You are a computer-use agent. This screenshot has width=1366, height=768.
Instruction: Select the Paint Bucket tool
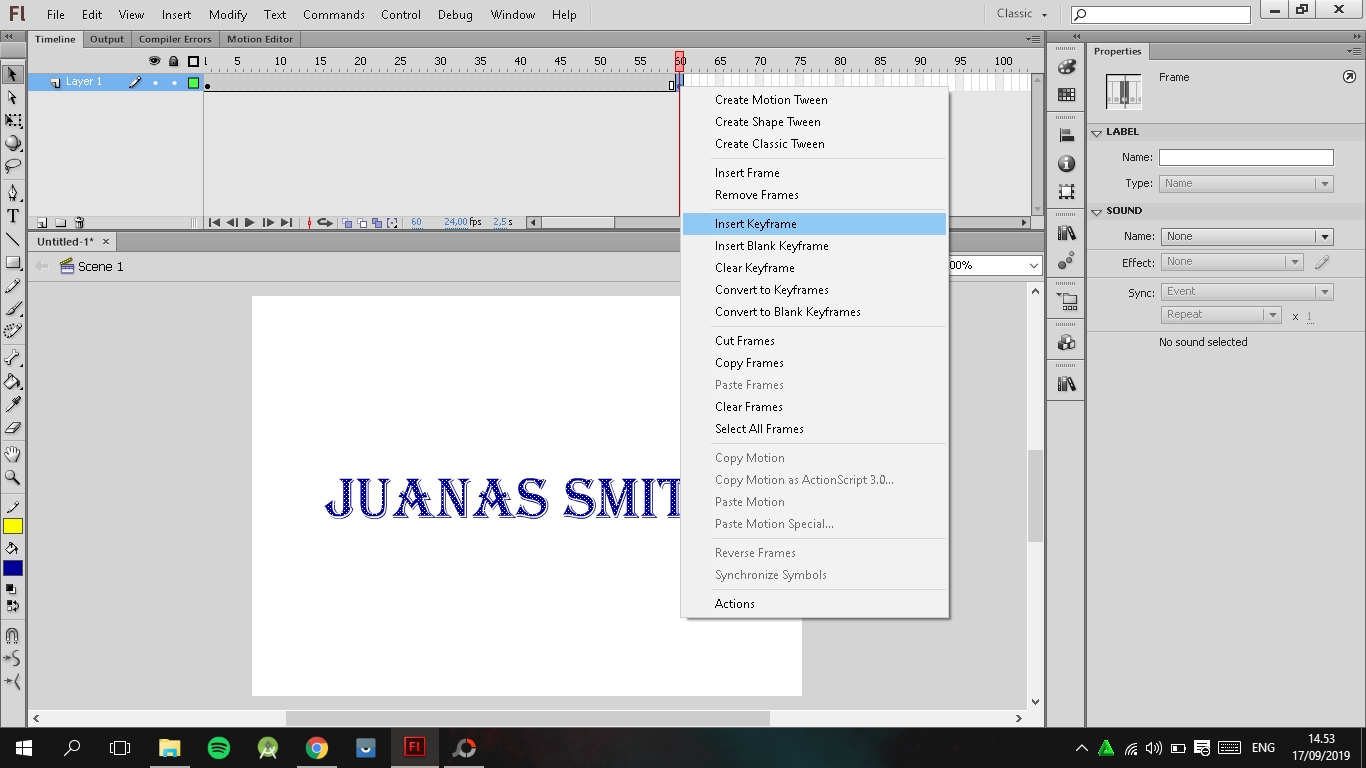pyautogui.click(x=13, y=382)
